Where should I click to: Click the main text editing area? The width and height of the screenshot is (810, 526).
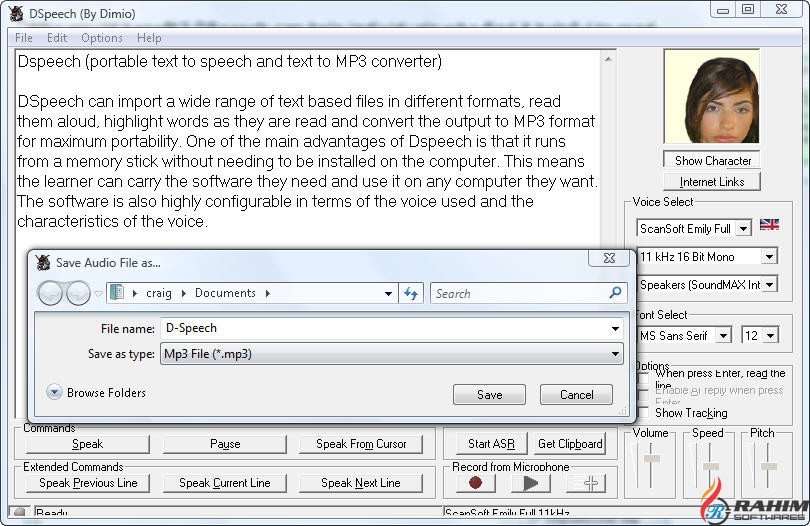pos(308,150)
